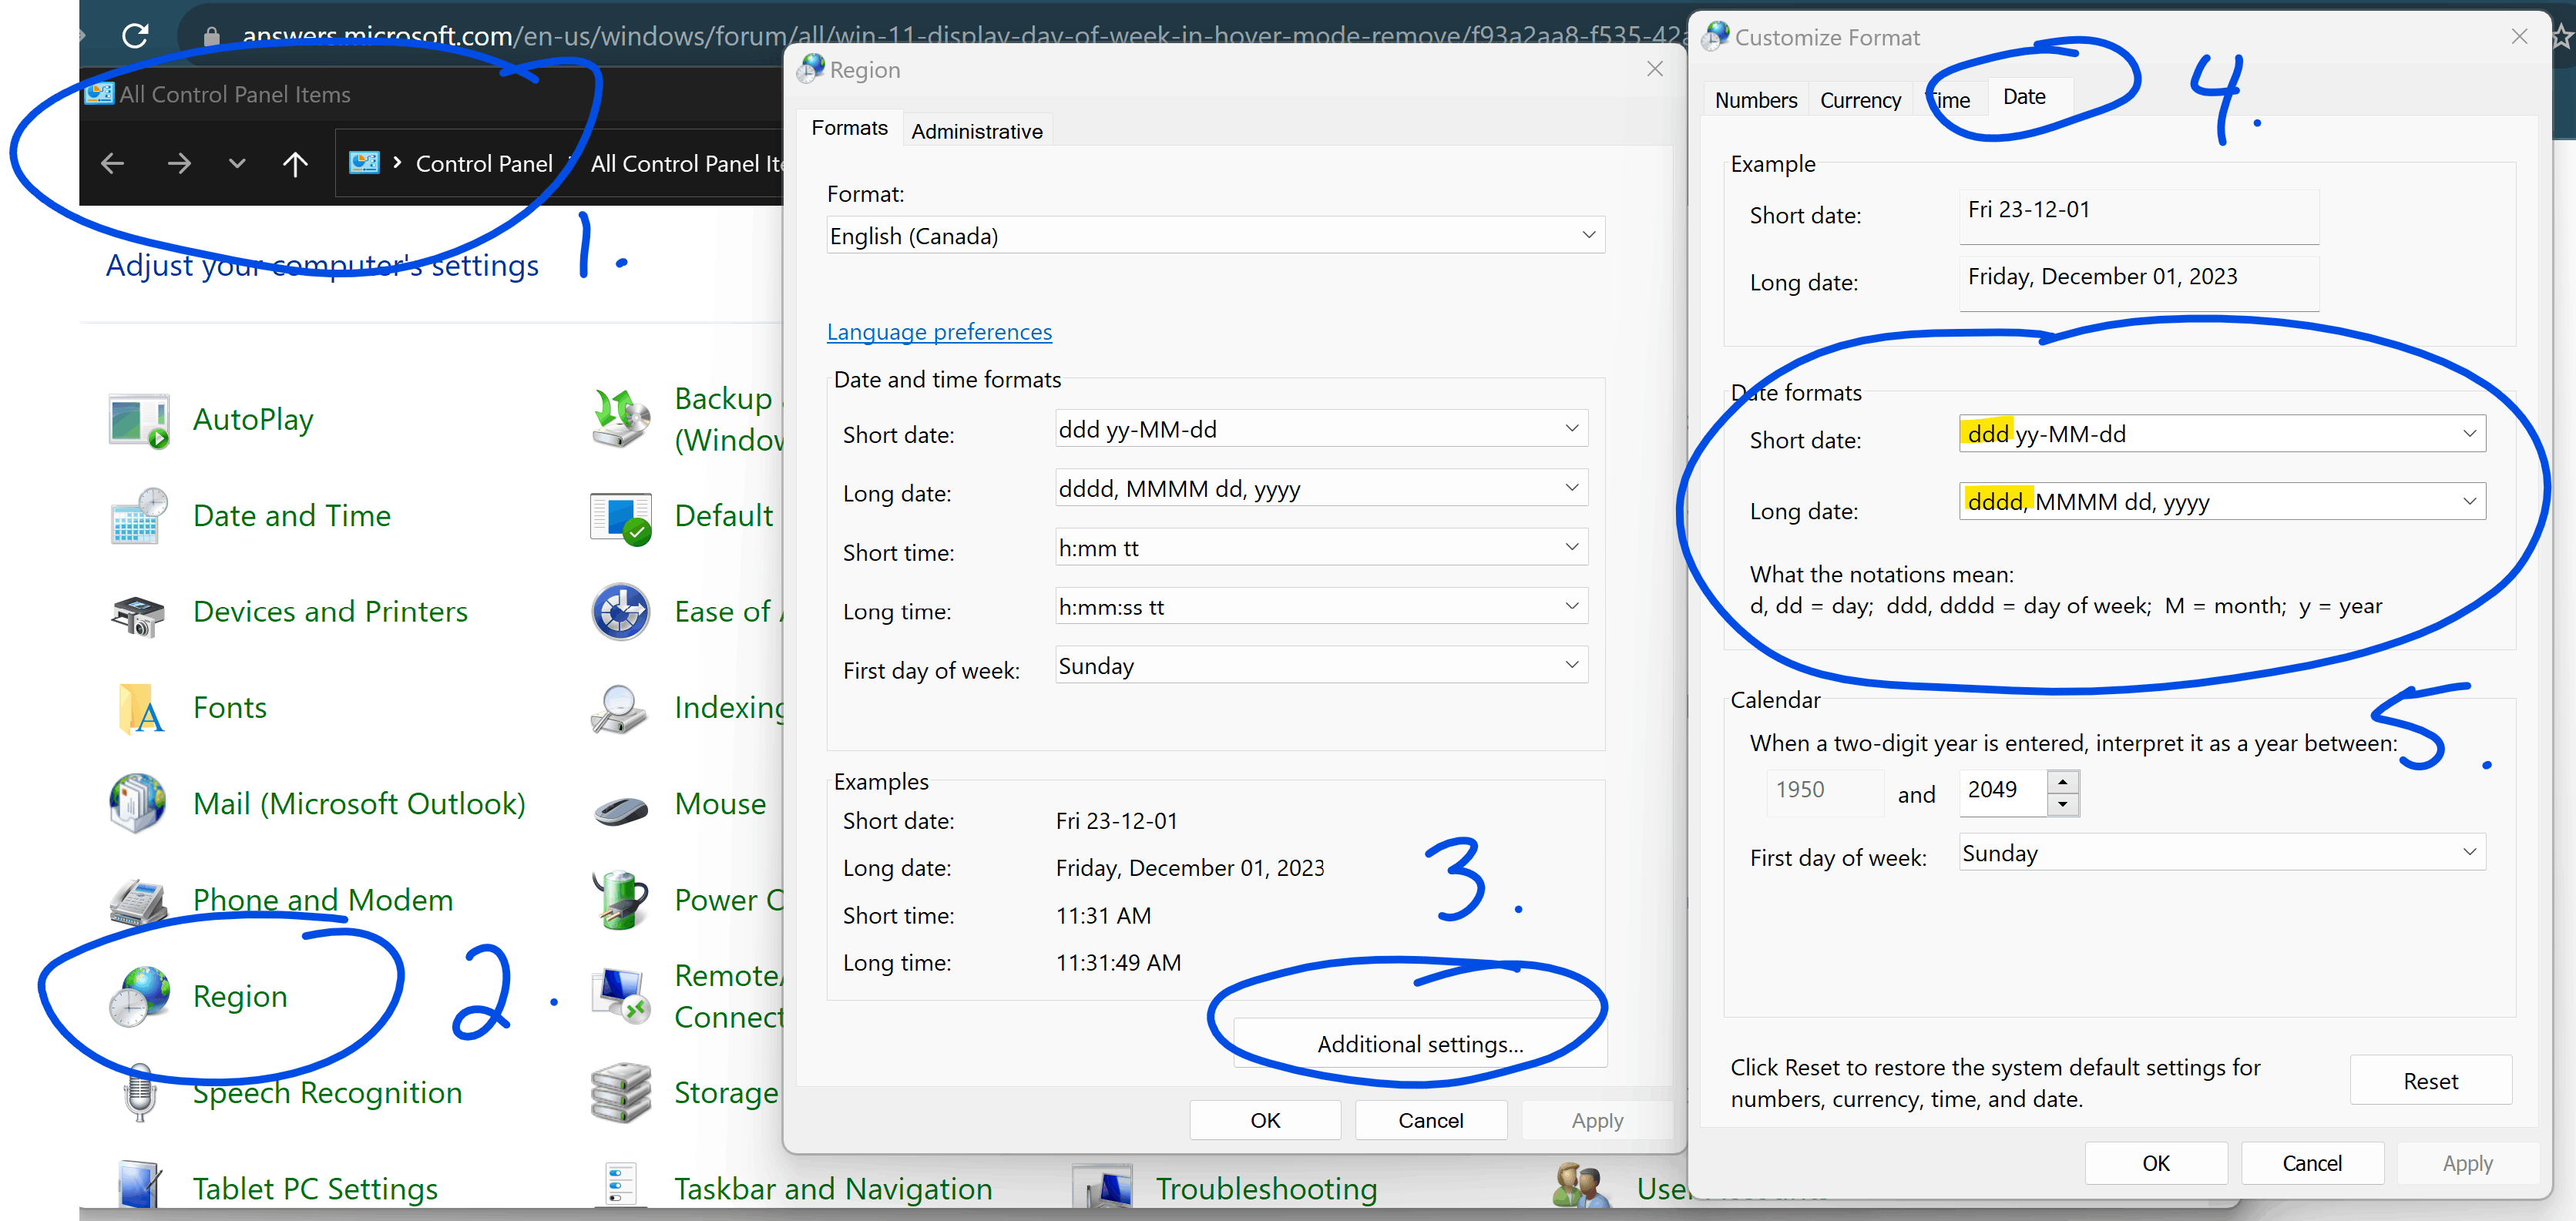Image resolution: width=2576 pixels, height=1221 pixels.
Task: Open the Region globe icon
Action: coord(139,996)
